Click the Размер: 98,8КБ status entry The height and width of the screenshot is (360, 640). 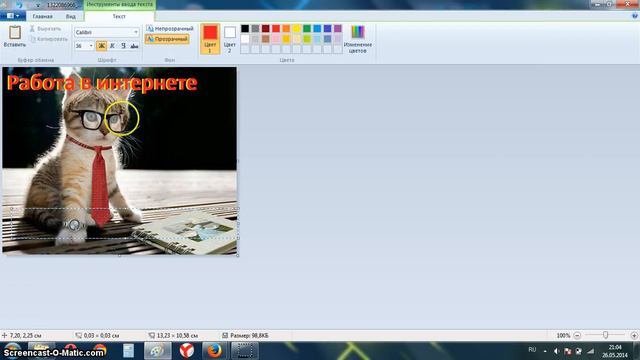[x=245, y=336]
